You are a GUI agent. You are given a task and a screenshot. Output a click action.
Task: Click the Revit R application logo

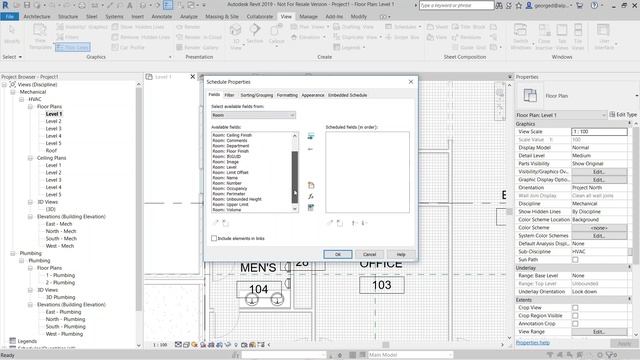pos(5,5)
